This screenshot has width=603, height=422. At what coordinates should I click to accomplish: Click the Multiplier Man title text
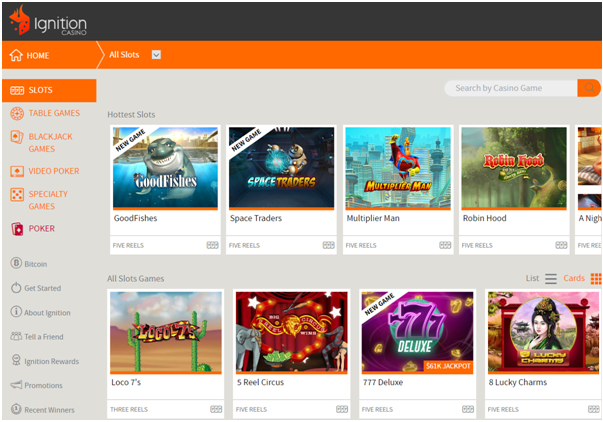point(373,218)
